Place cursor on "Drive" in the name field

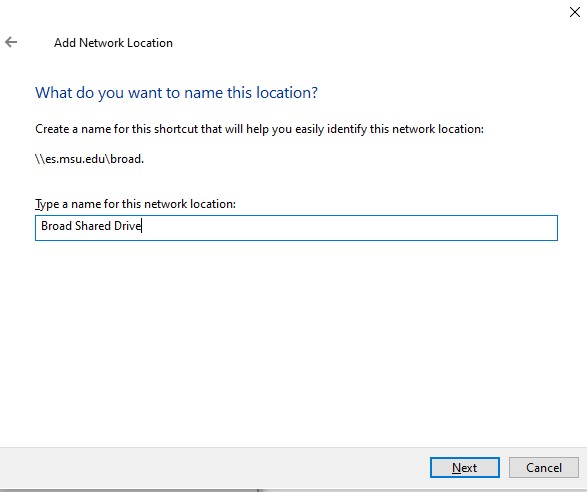click(x=127, y=226)
